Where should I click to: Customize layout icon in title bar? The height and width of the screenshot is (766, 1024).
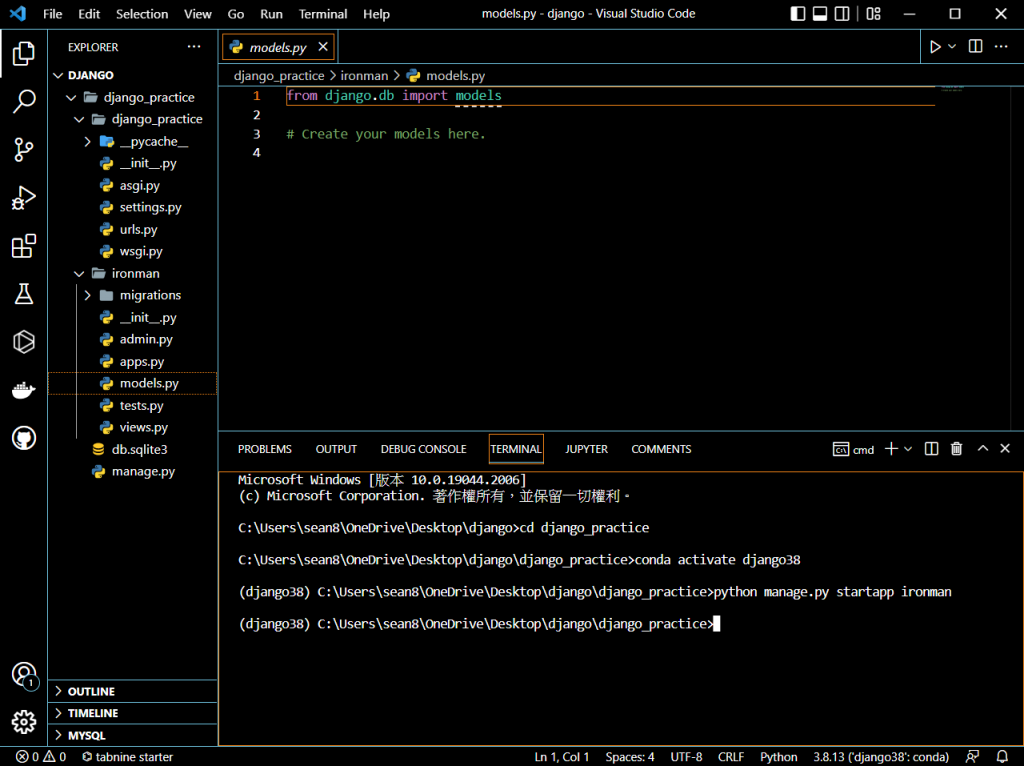(873, 14)
